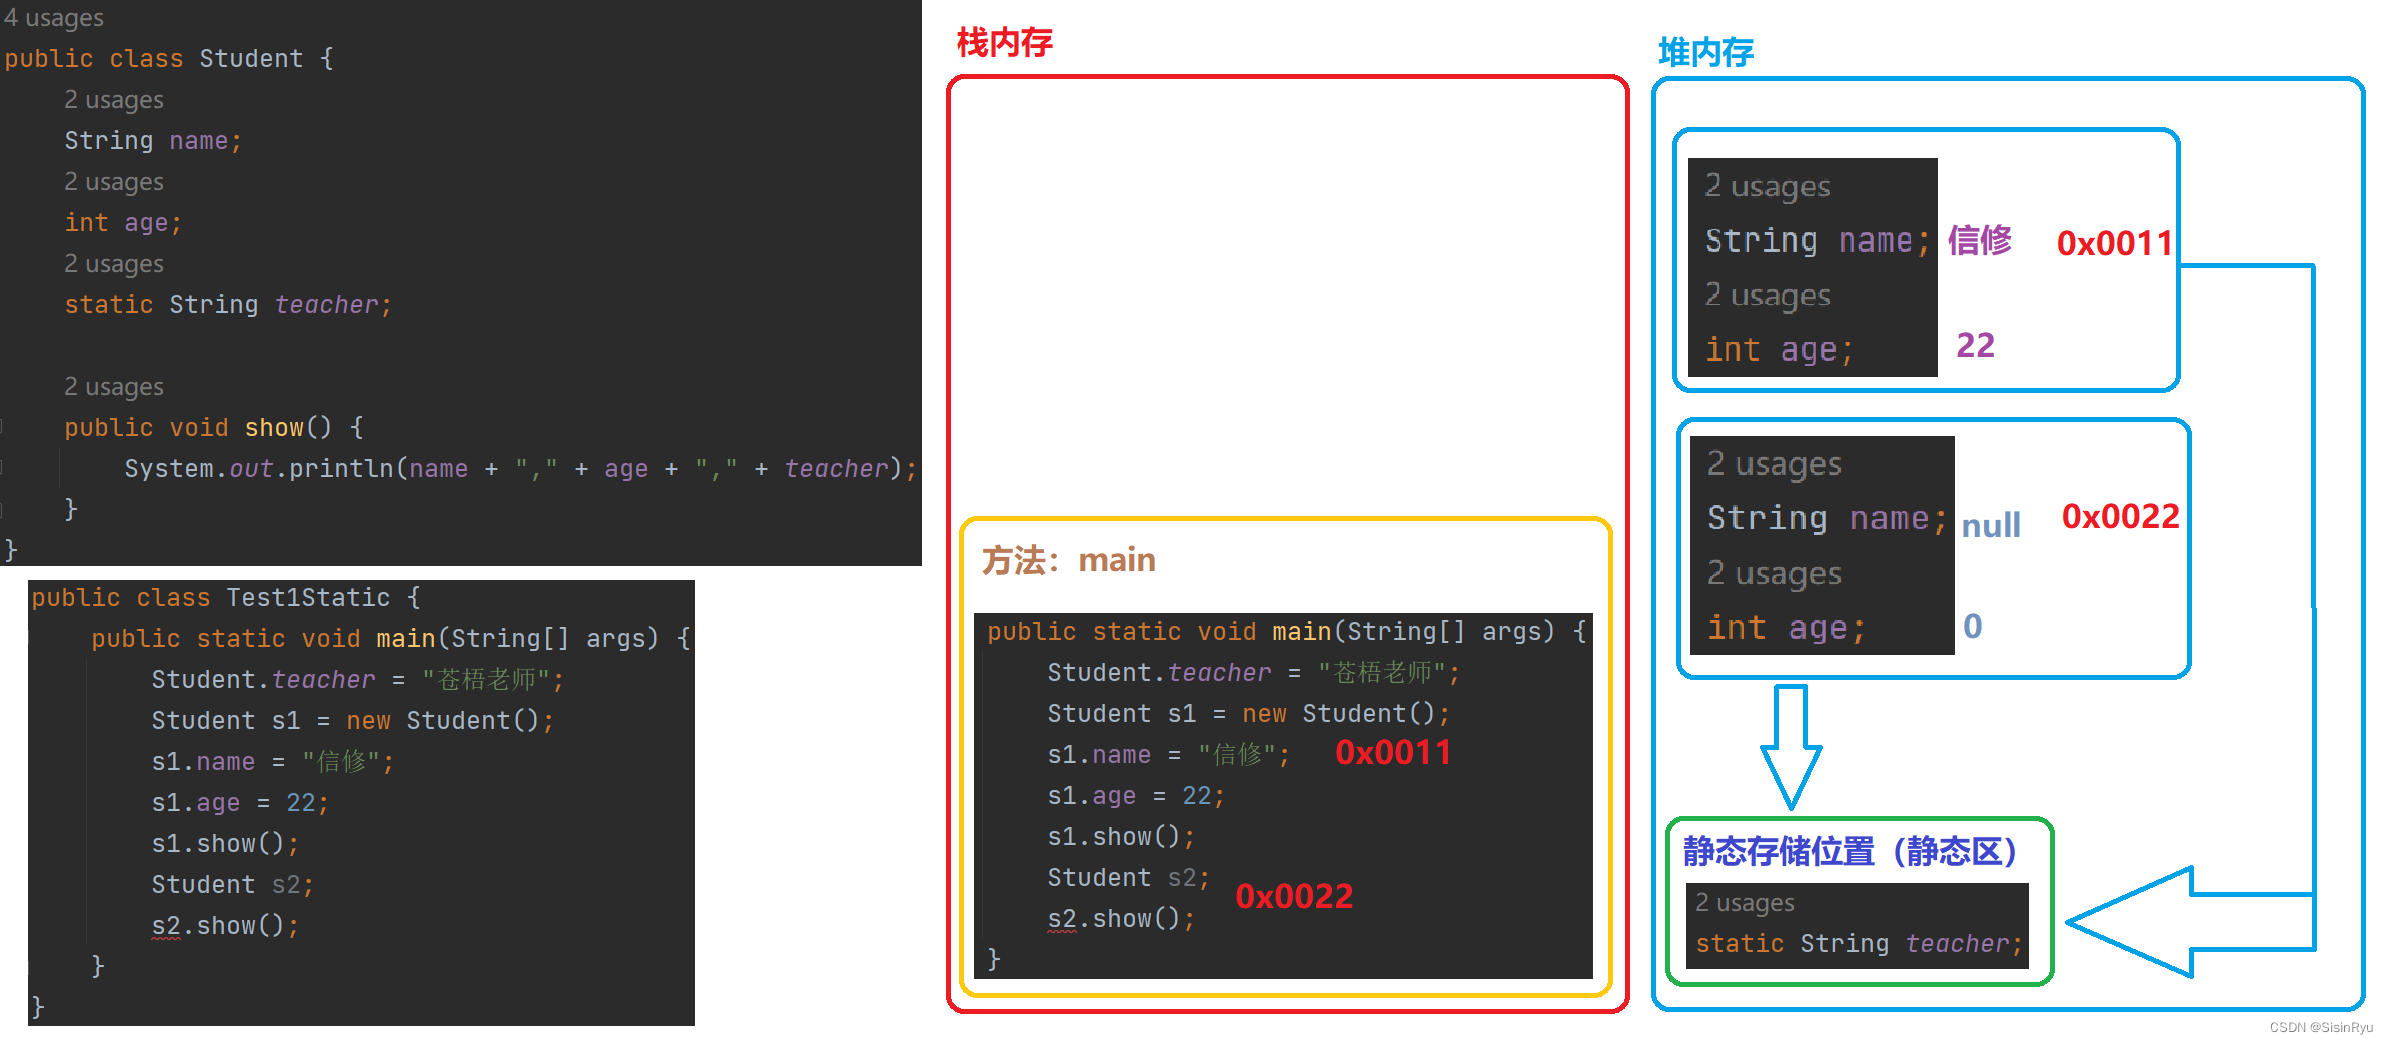Click "2 usages" hint above public void show()

(x=114, y=386)
